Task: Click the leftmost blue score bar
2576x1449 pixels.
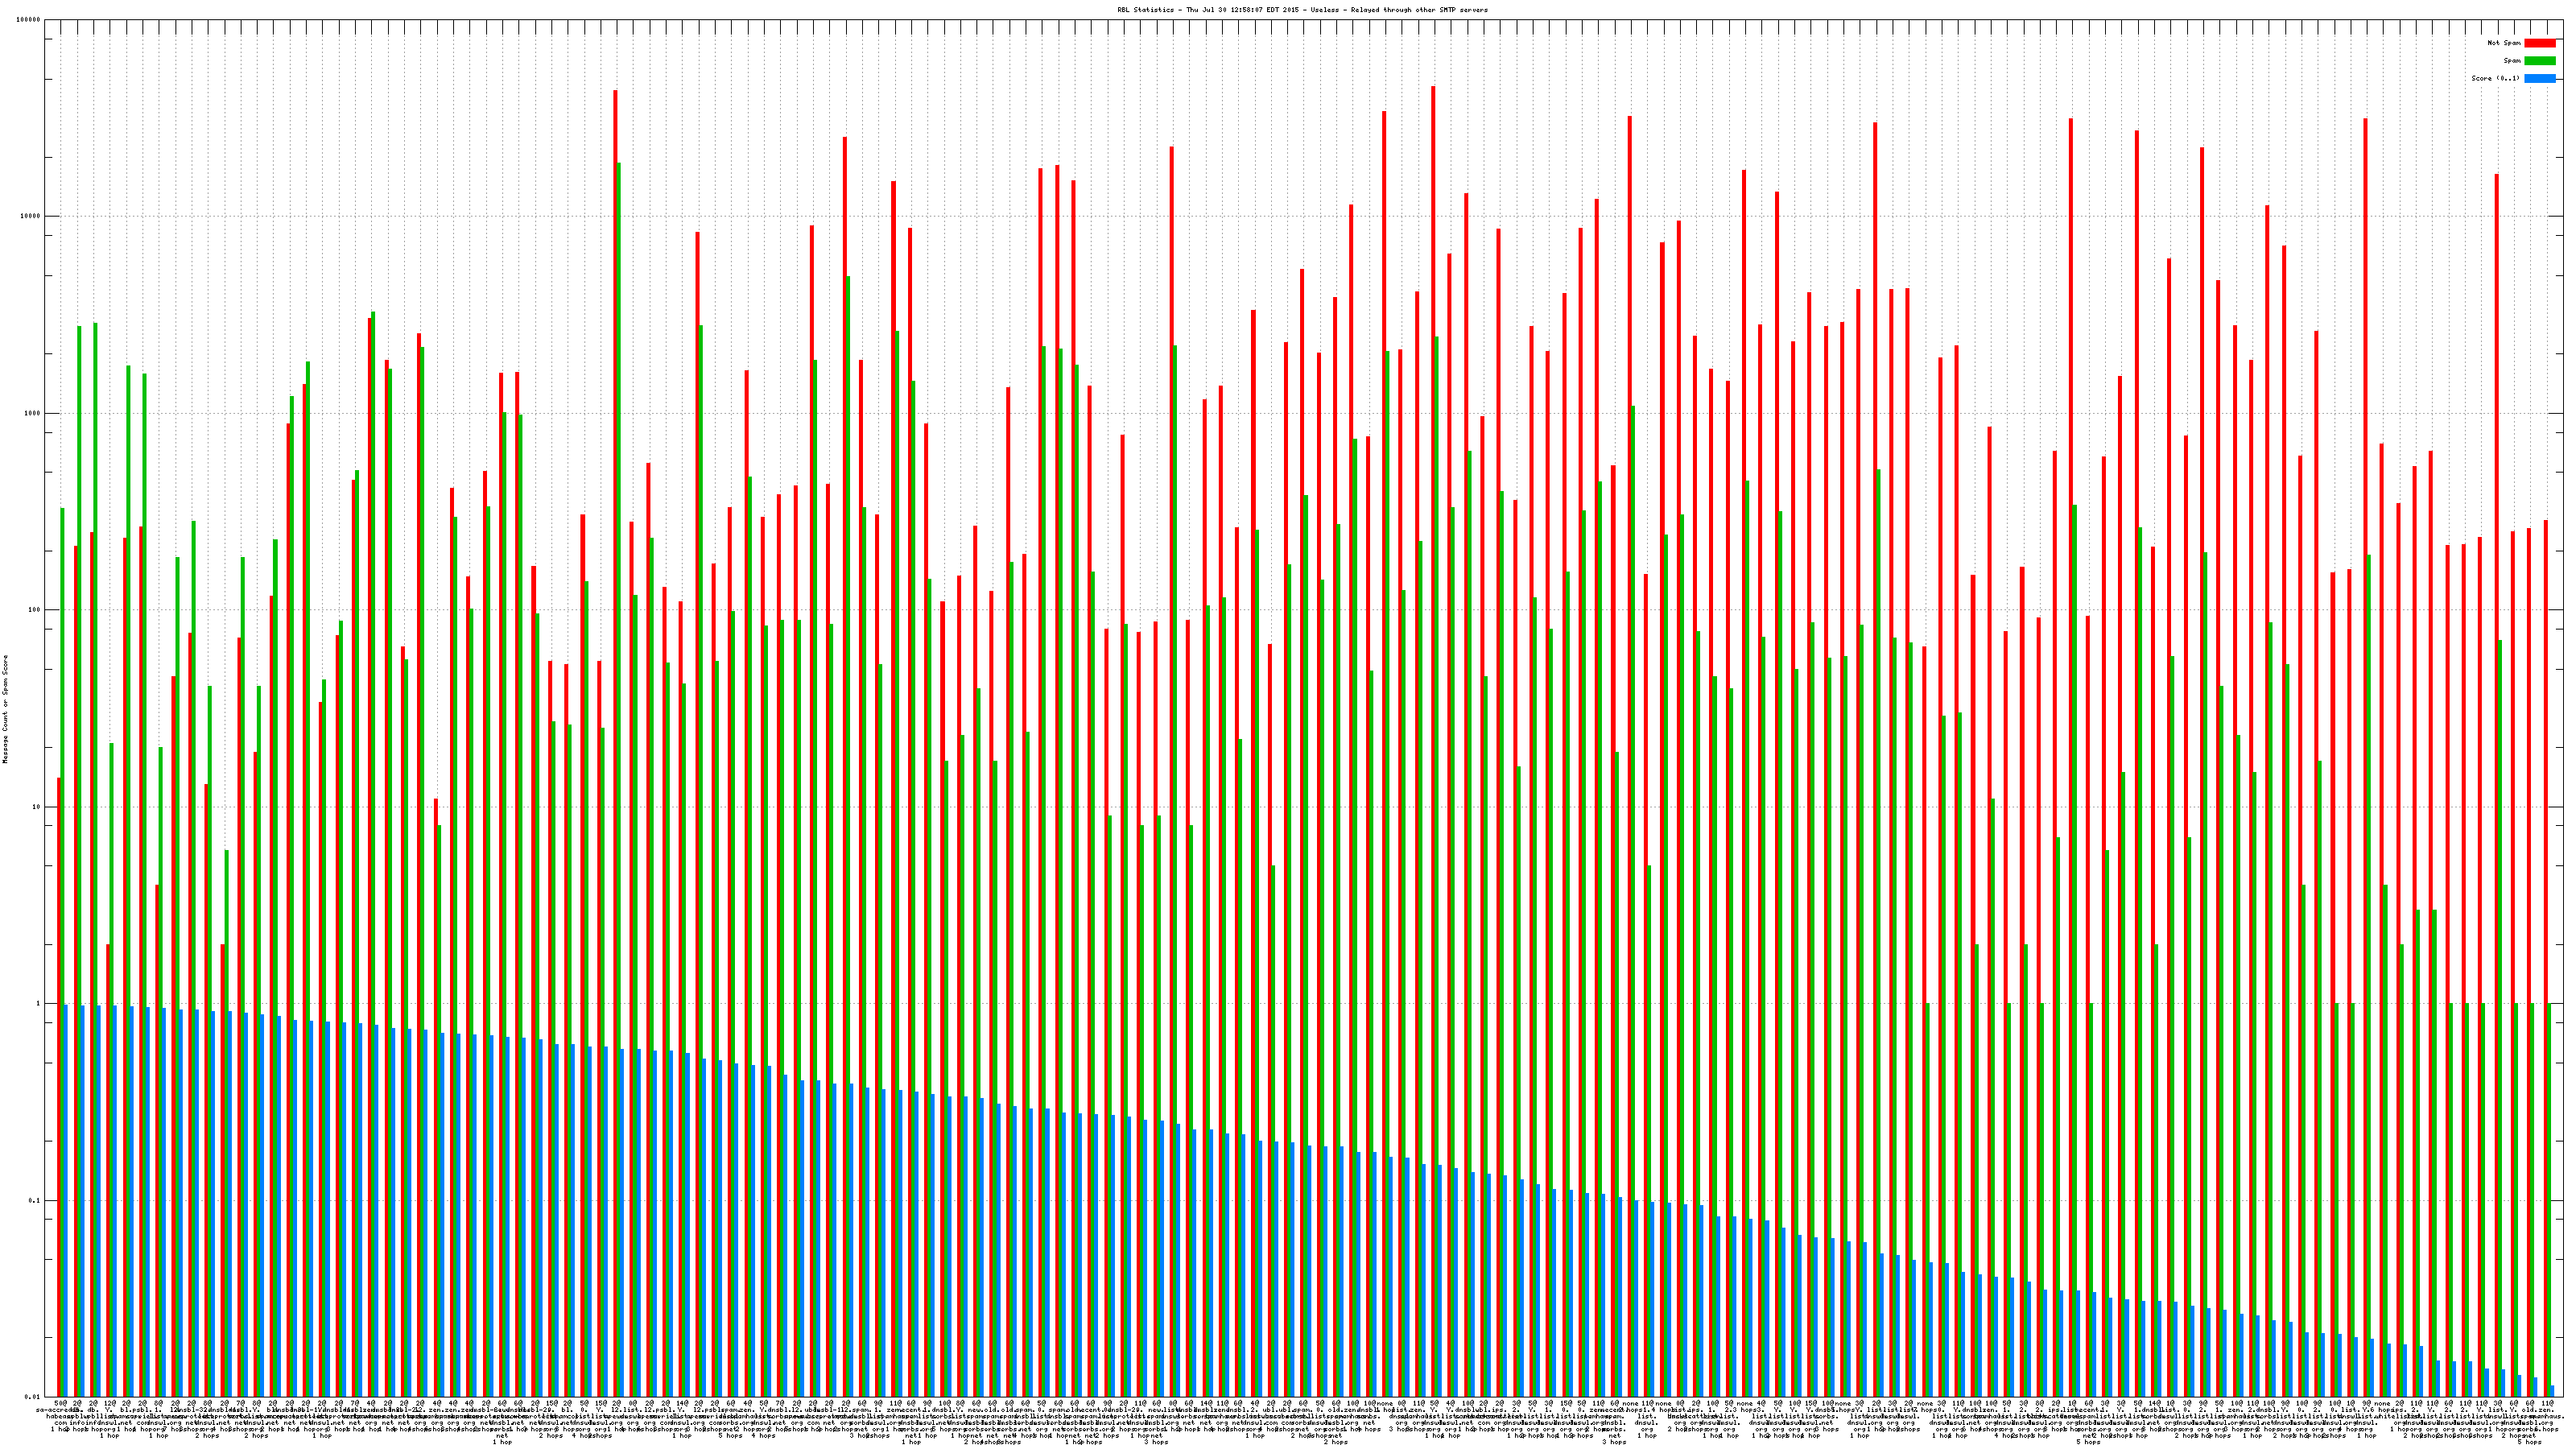Action: pyautogui.click(x=66, y=1200)
